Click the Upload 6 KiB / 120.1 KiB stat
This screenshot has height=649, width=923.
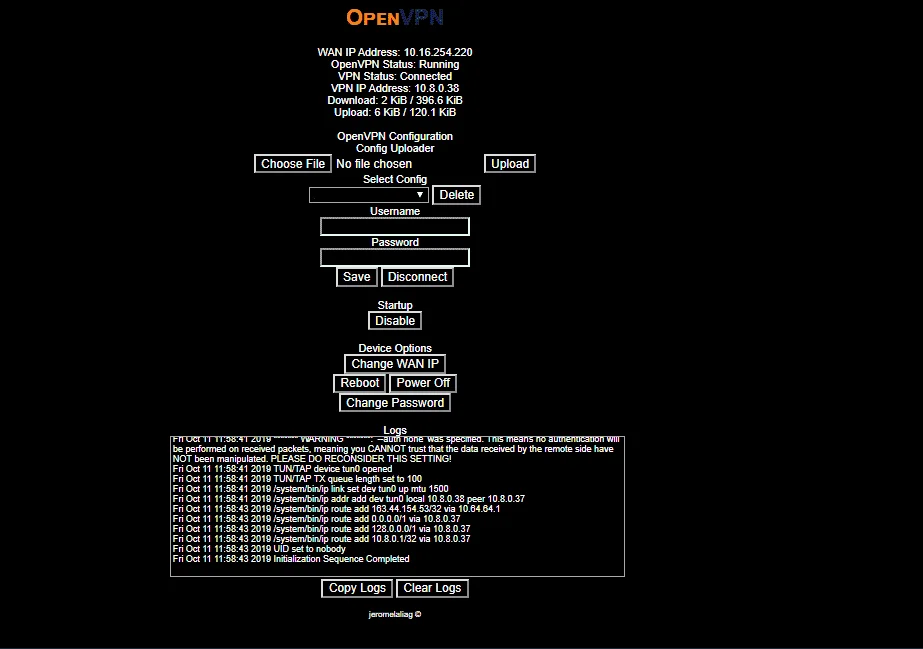click(x=395, y=112)
